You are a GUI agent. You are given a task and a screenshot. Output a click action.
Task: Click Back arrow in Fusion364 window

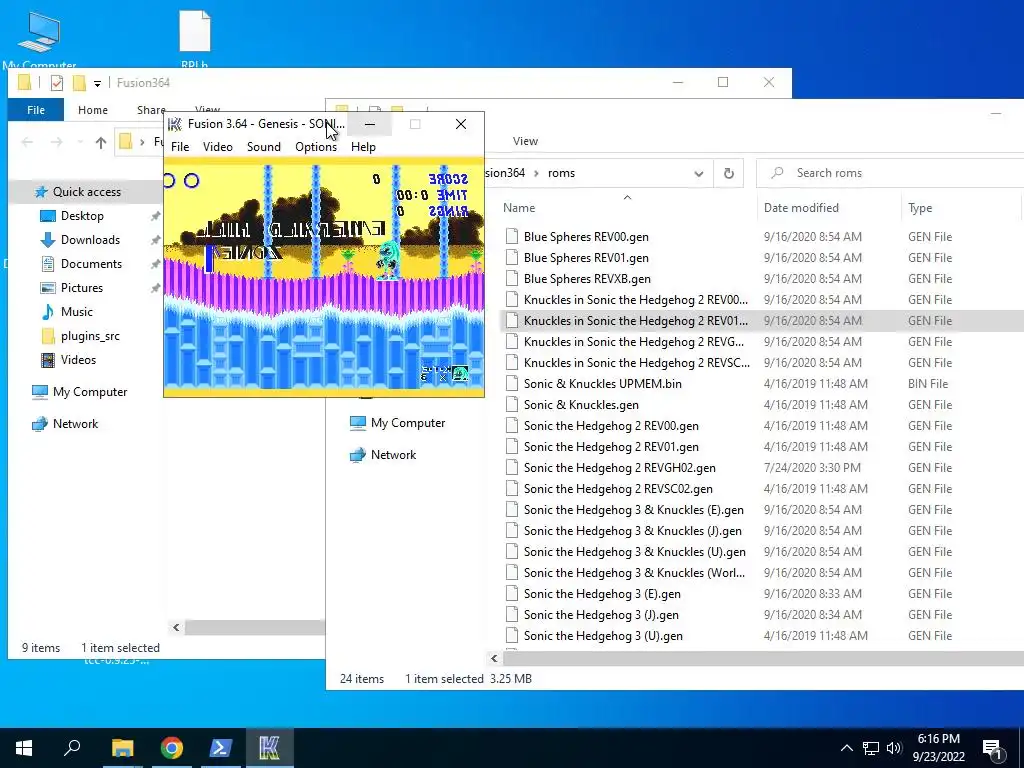27,142
